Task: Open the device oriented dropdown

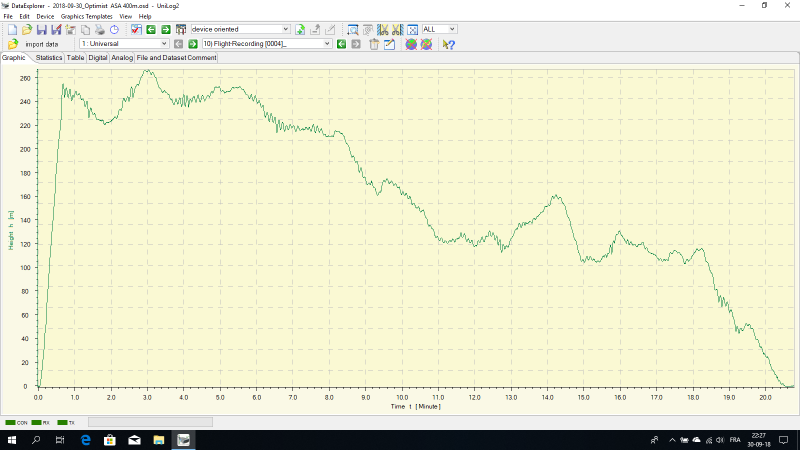Action: (257, 30)
